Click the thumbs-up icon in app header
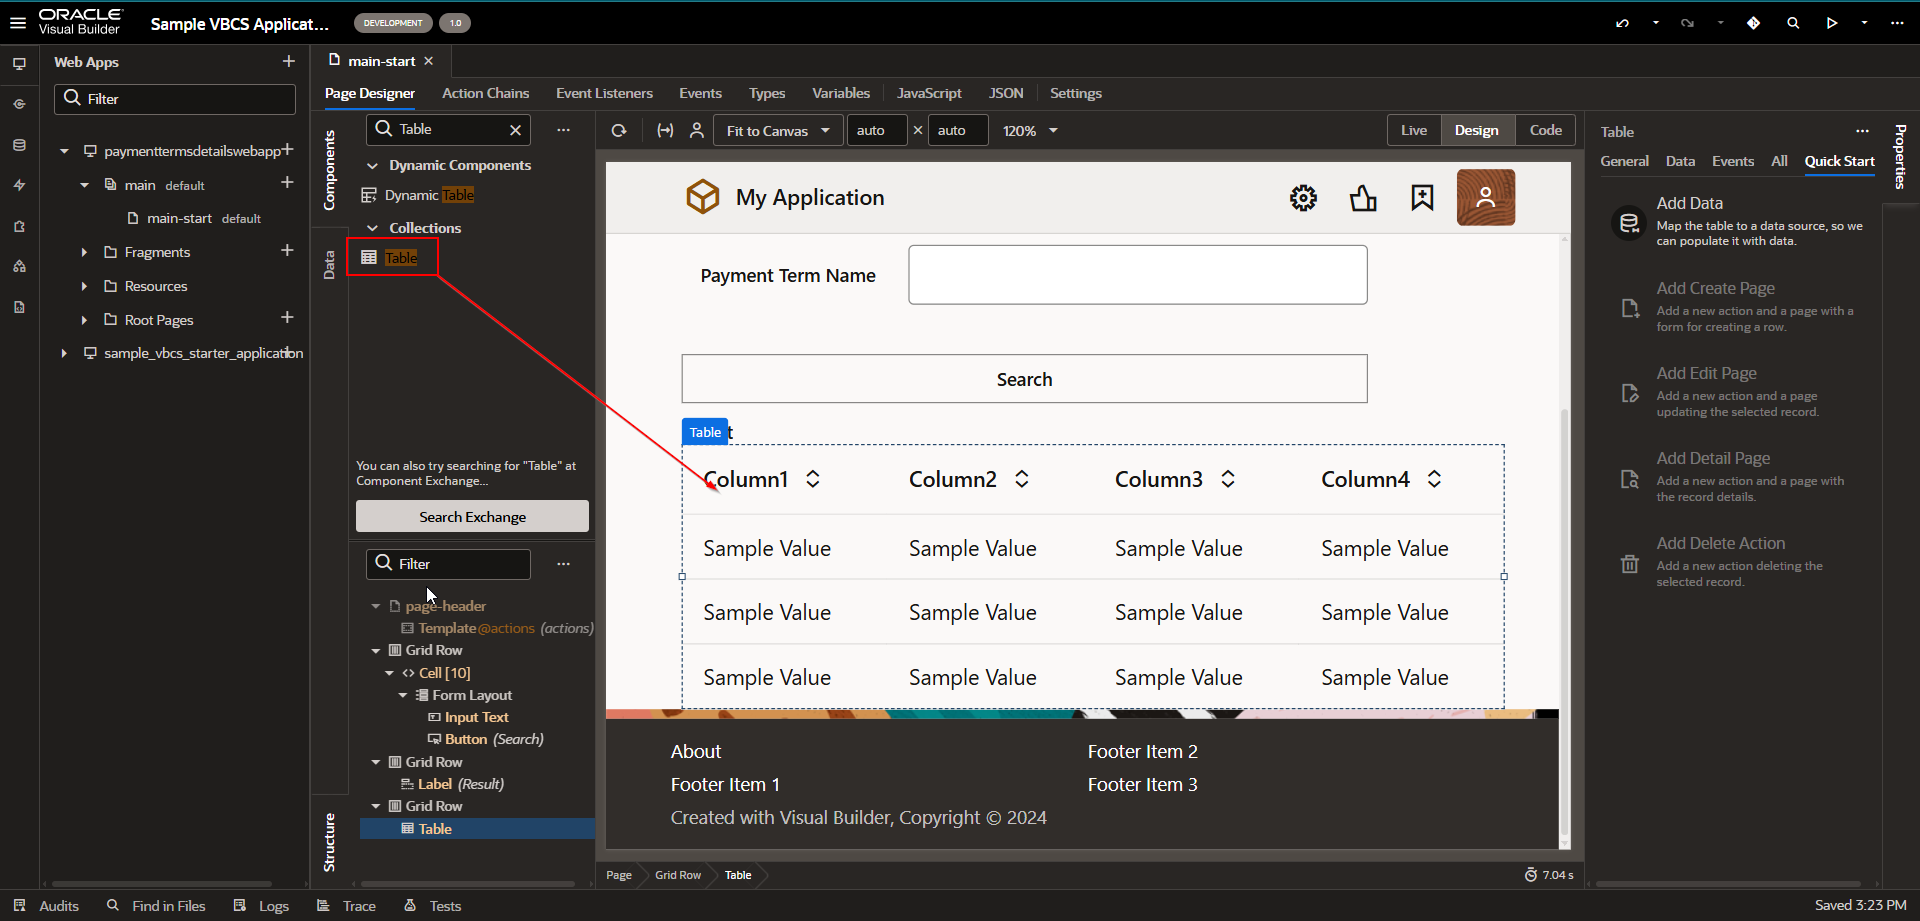This screenshot has height=921, width=1920. click(x=1363, y=198)
